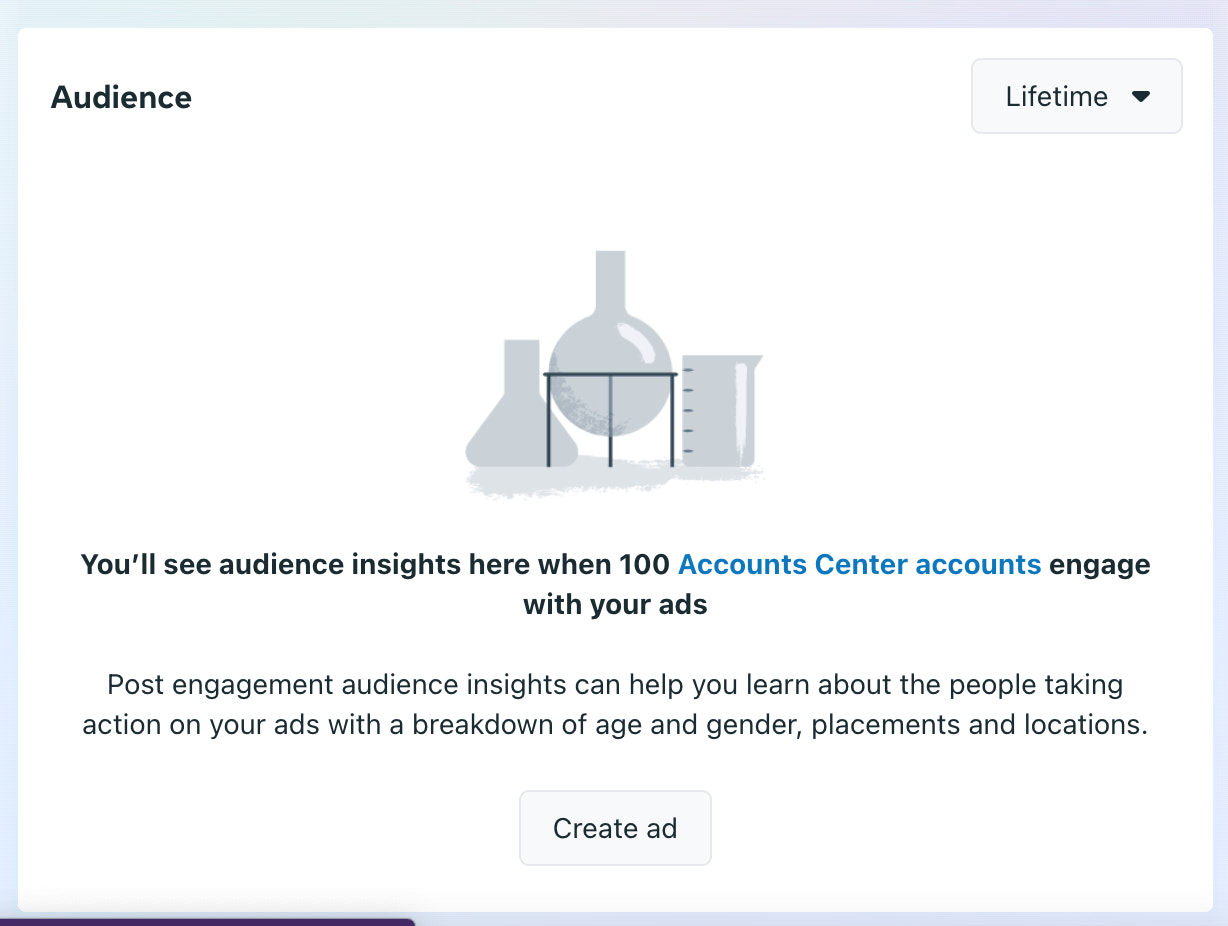The image size is (1228, 926).
Task: Click the neck of the round flask
Action: tap(610, 285)
